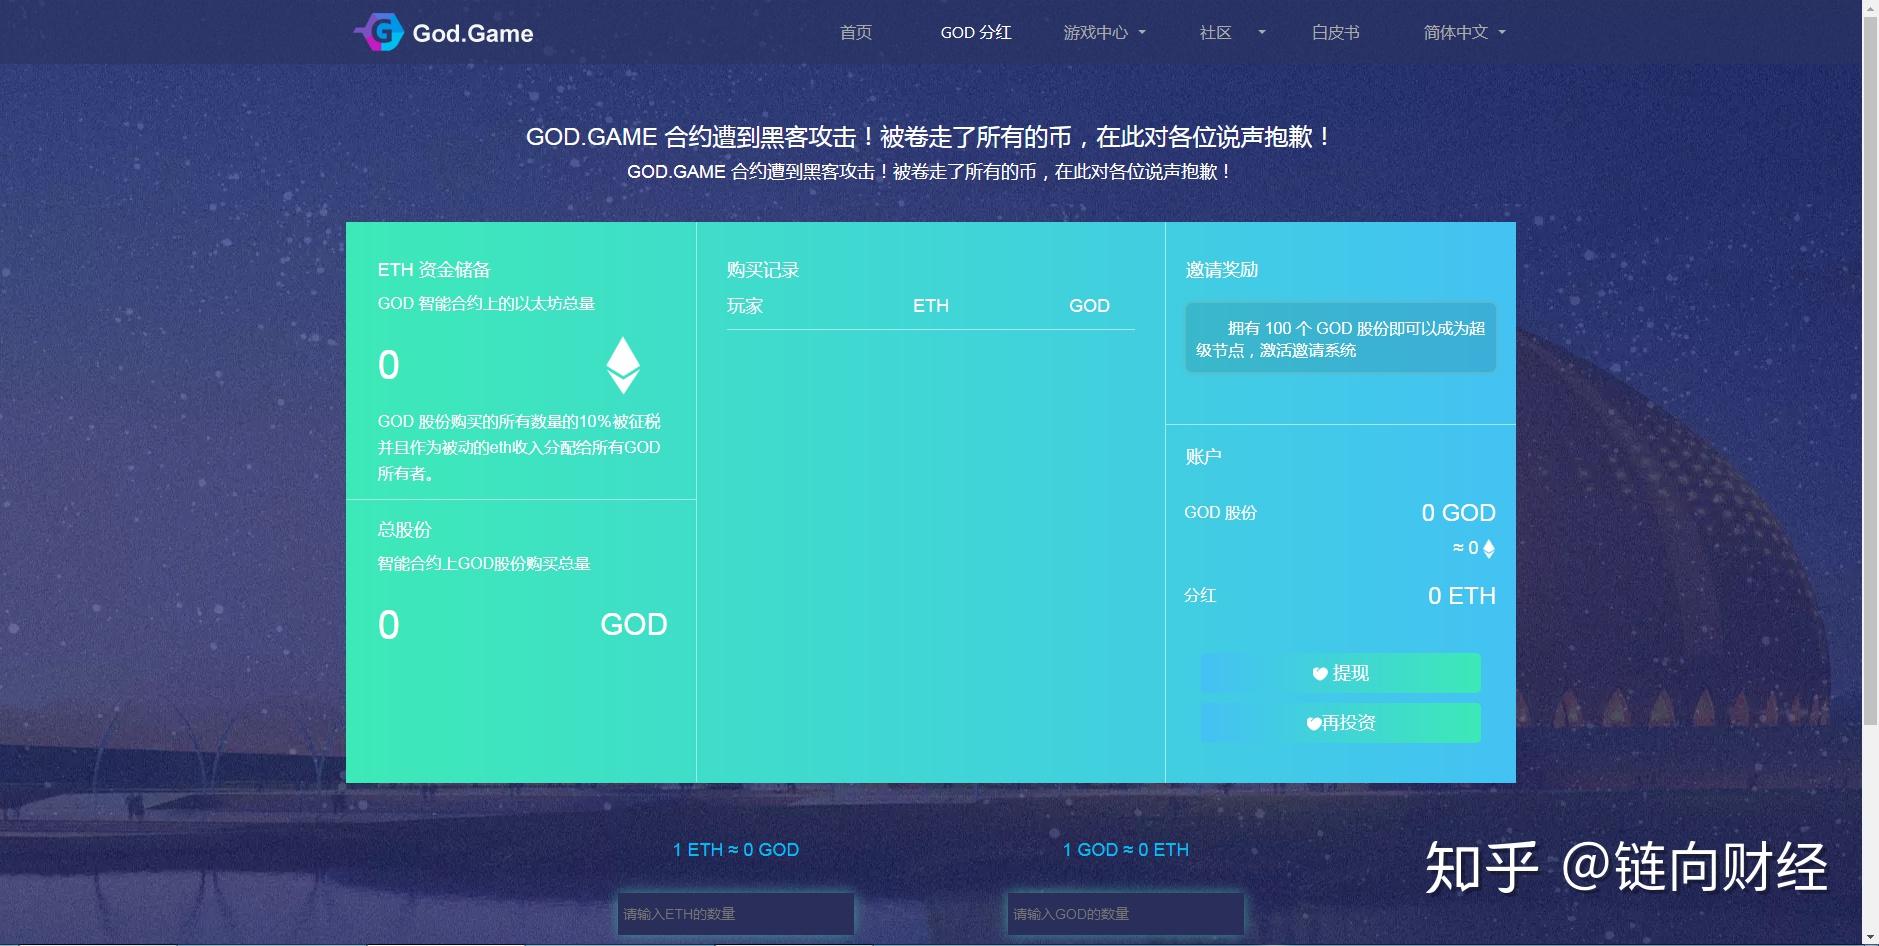Viewport: 1879px width, 946px height.
Task: Click the ETH column header in 购买记录
Action: tap(929, 306)
